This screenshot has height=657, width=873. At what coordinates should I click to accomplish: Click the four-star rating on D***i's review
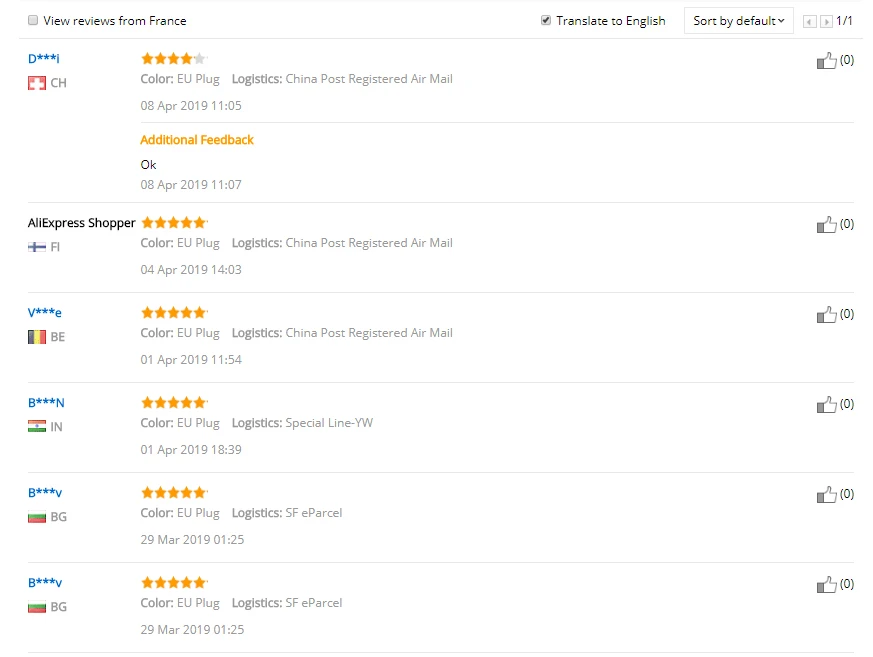pos(173,59)
